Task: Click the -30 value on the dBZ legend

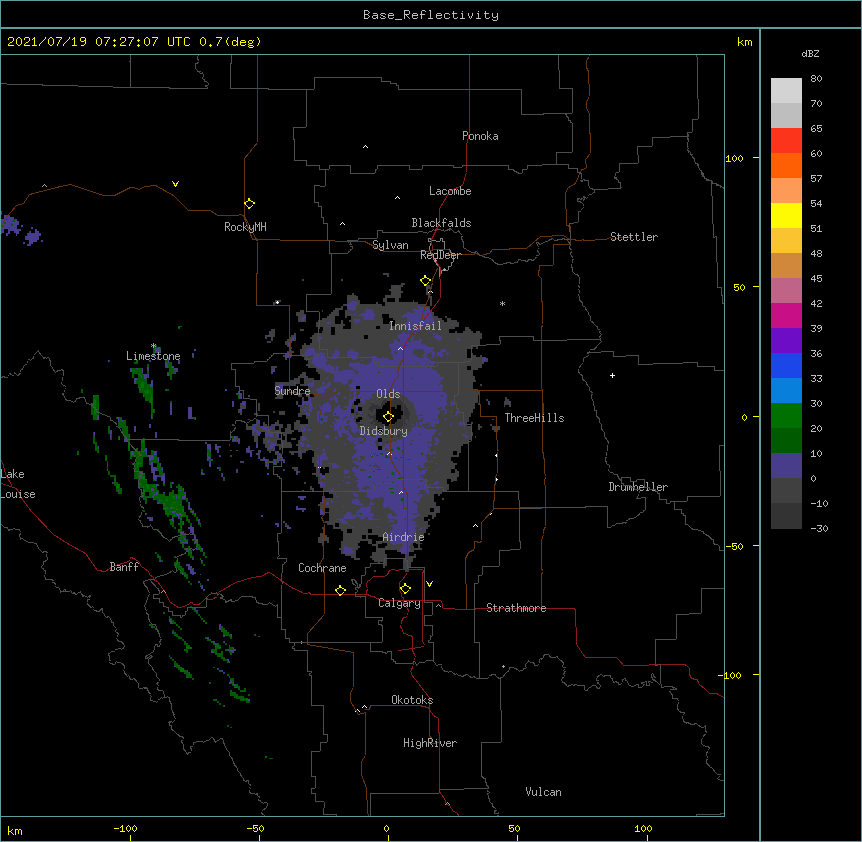Action: (819, 529)
